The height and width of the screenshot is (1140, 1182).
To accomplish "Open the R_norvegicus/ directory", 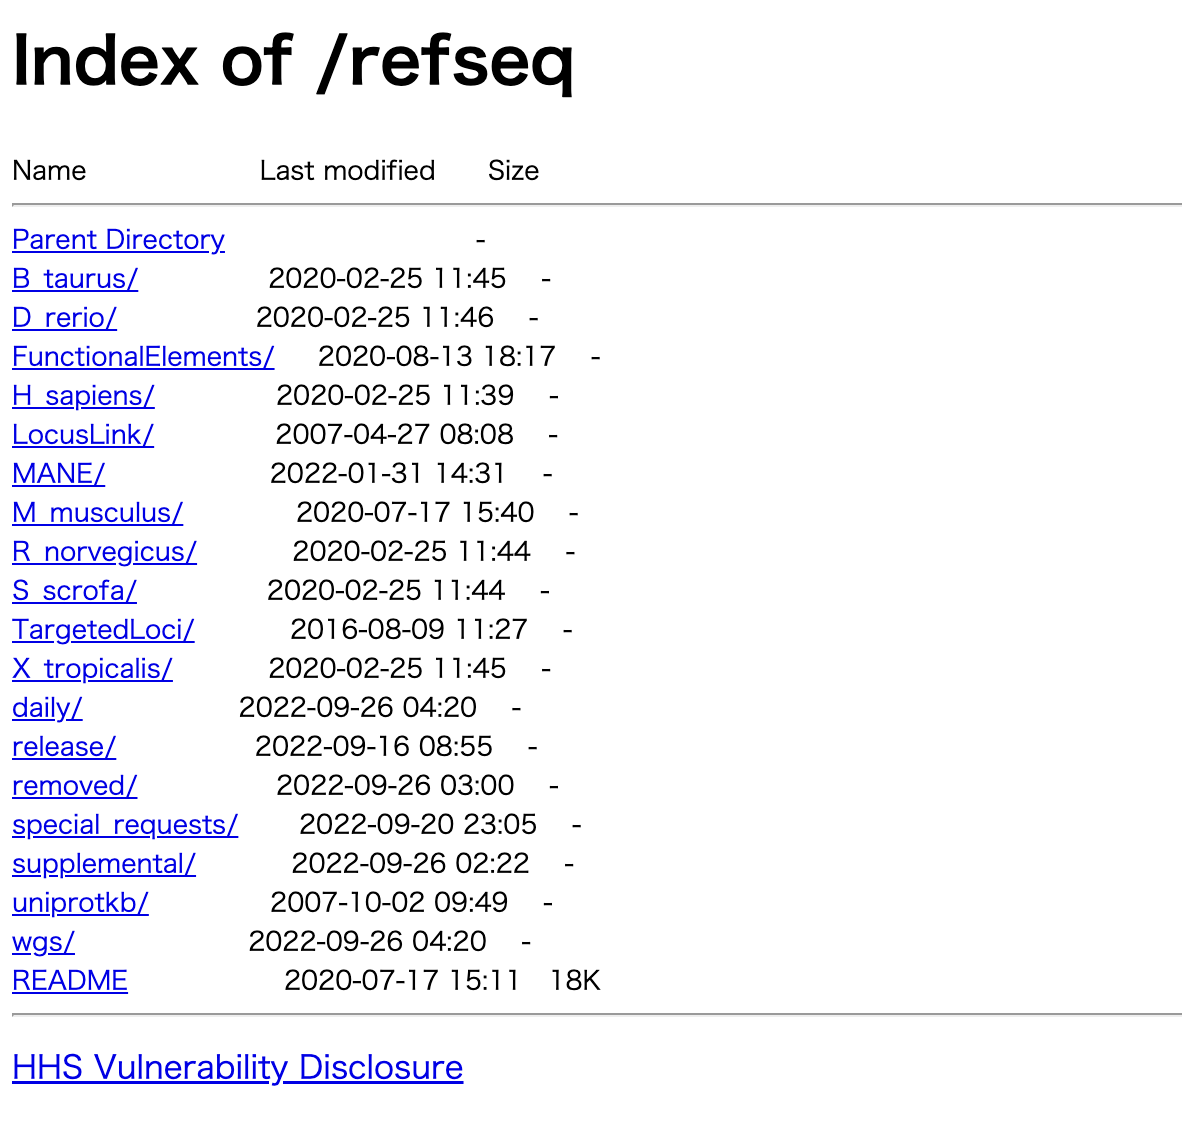I will pyautogui.click(x=105, y=552).
